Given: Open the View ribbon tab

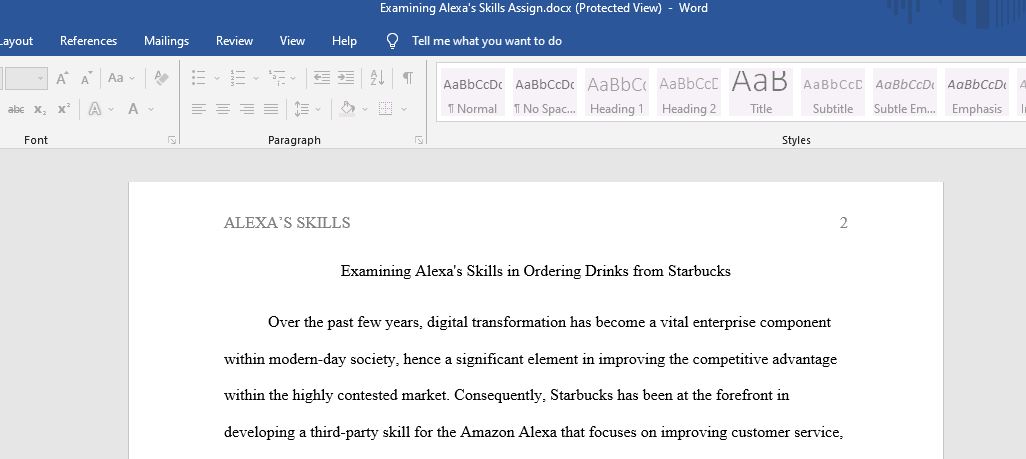Looking at the screenshot, I should [x=292, y=41].
